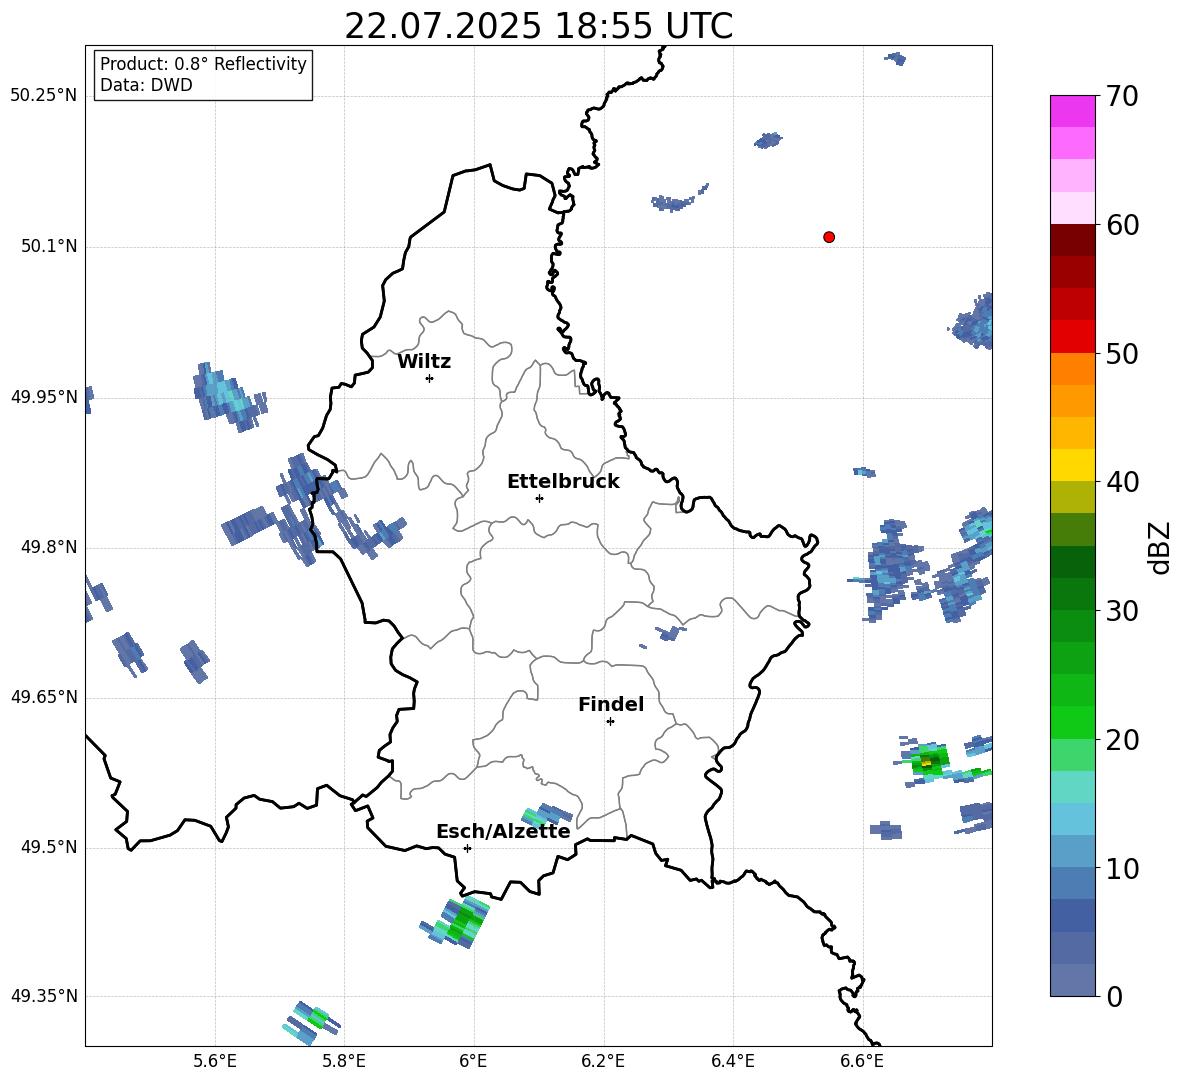The height and width of the screenshot is (1081, 1184).
Task: Pick the yellow swatch just above 40 dBZ
Action: click(1072, 465)
